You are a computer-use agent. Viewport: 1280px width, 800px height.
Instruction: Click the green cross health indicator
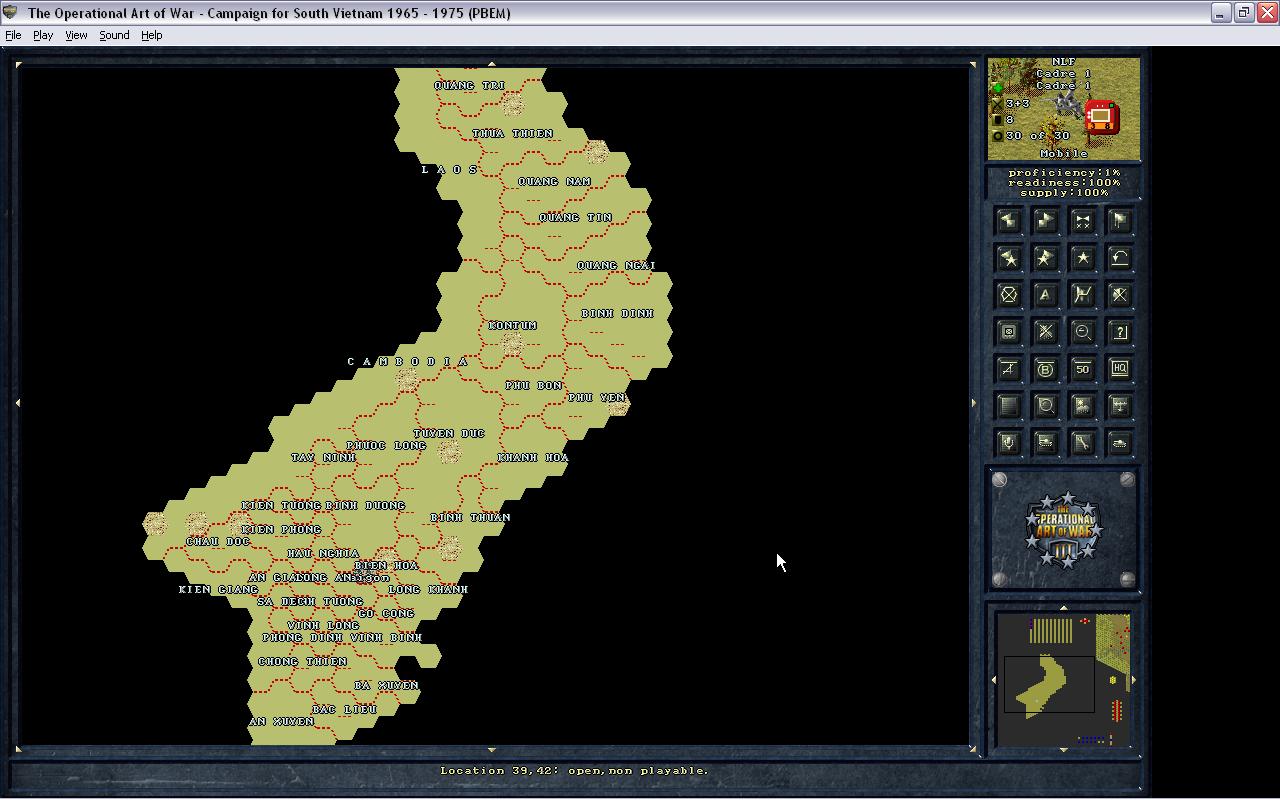(997, 88)
